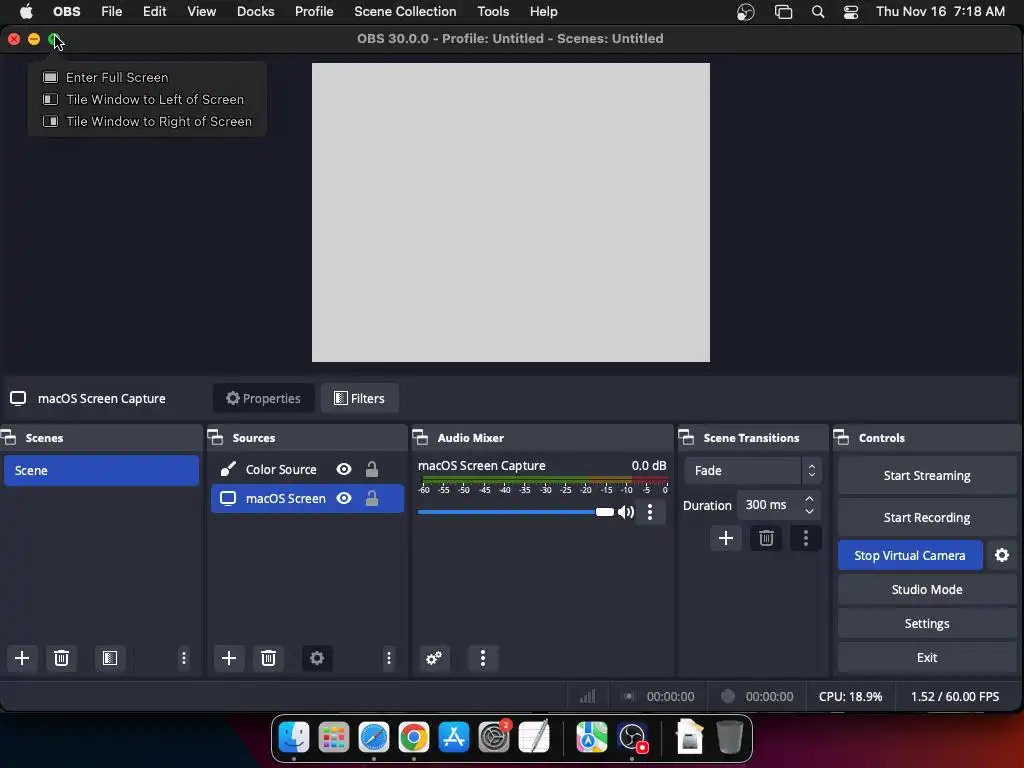
Task: Stop Virtual Camera
Action: pos(910,555)
